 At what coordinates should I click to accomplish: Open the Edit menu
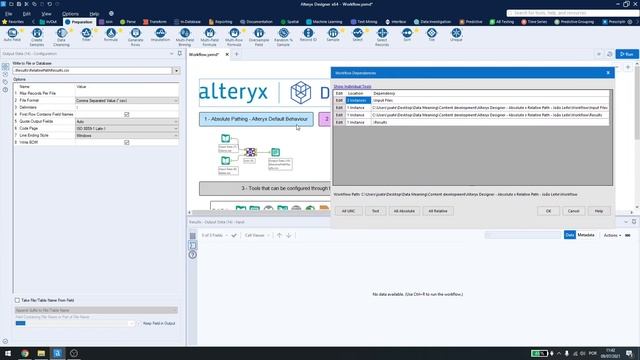click(27, 13)
